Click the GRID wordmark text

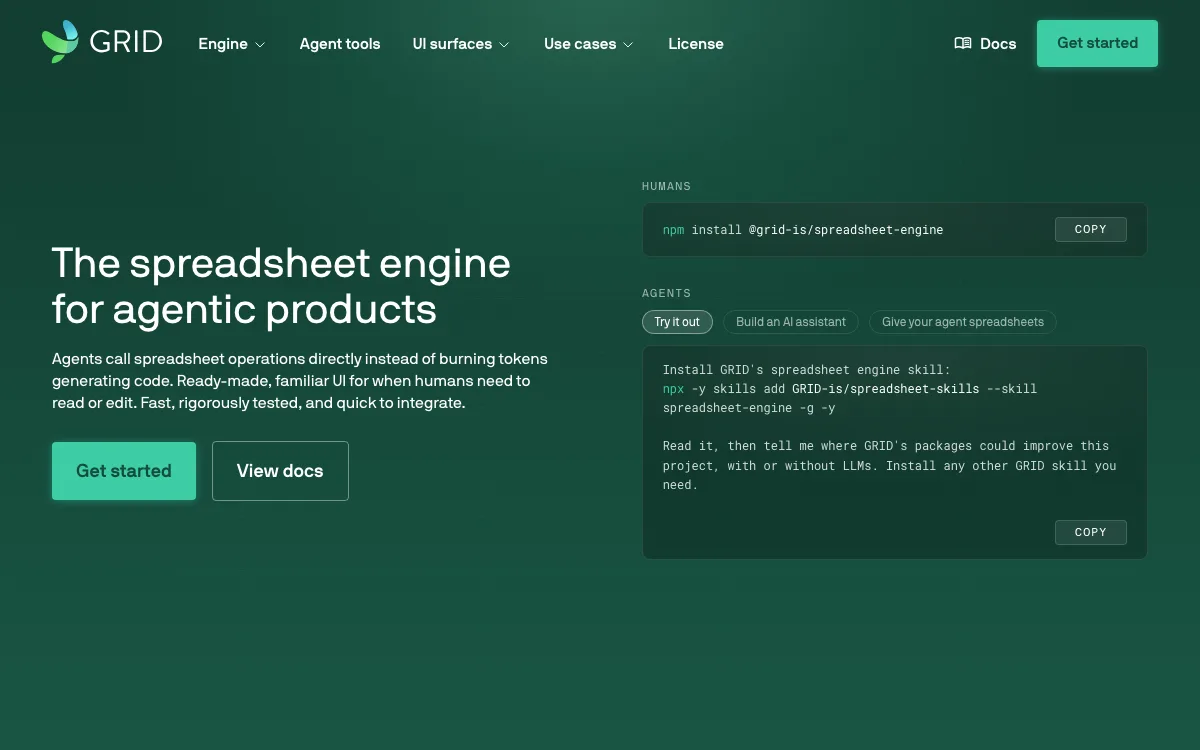[x=126, y=42]
